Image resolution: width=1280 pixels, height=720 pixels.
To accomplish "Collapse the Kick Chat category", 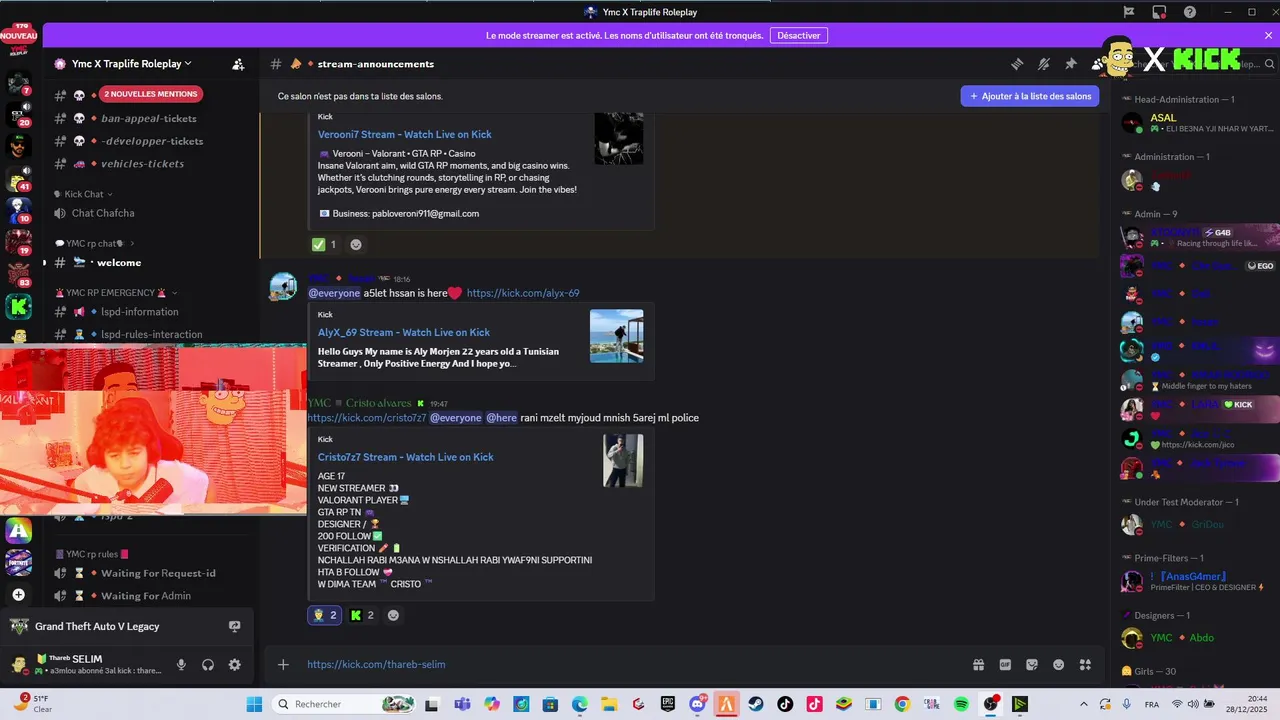I will pyautogui.click(x=83, y=194).
